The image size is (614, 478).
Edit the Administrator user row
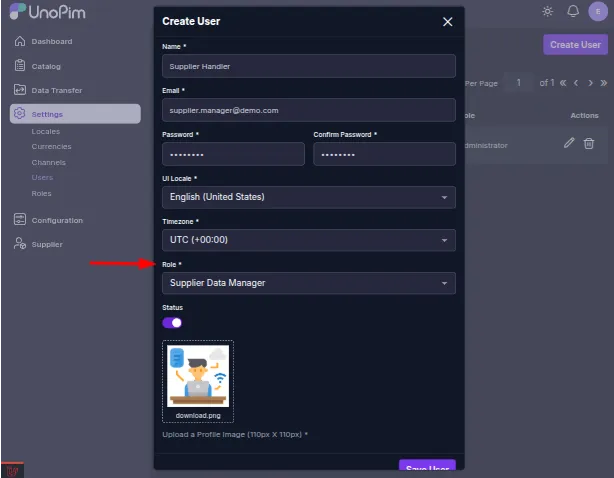pyautogui.click(x=569, y=143)
